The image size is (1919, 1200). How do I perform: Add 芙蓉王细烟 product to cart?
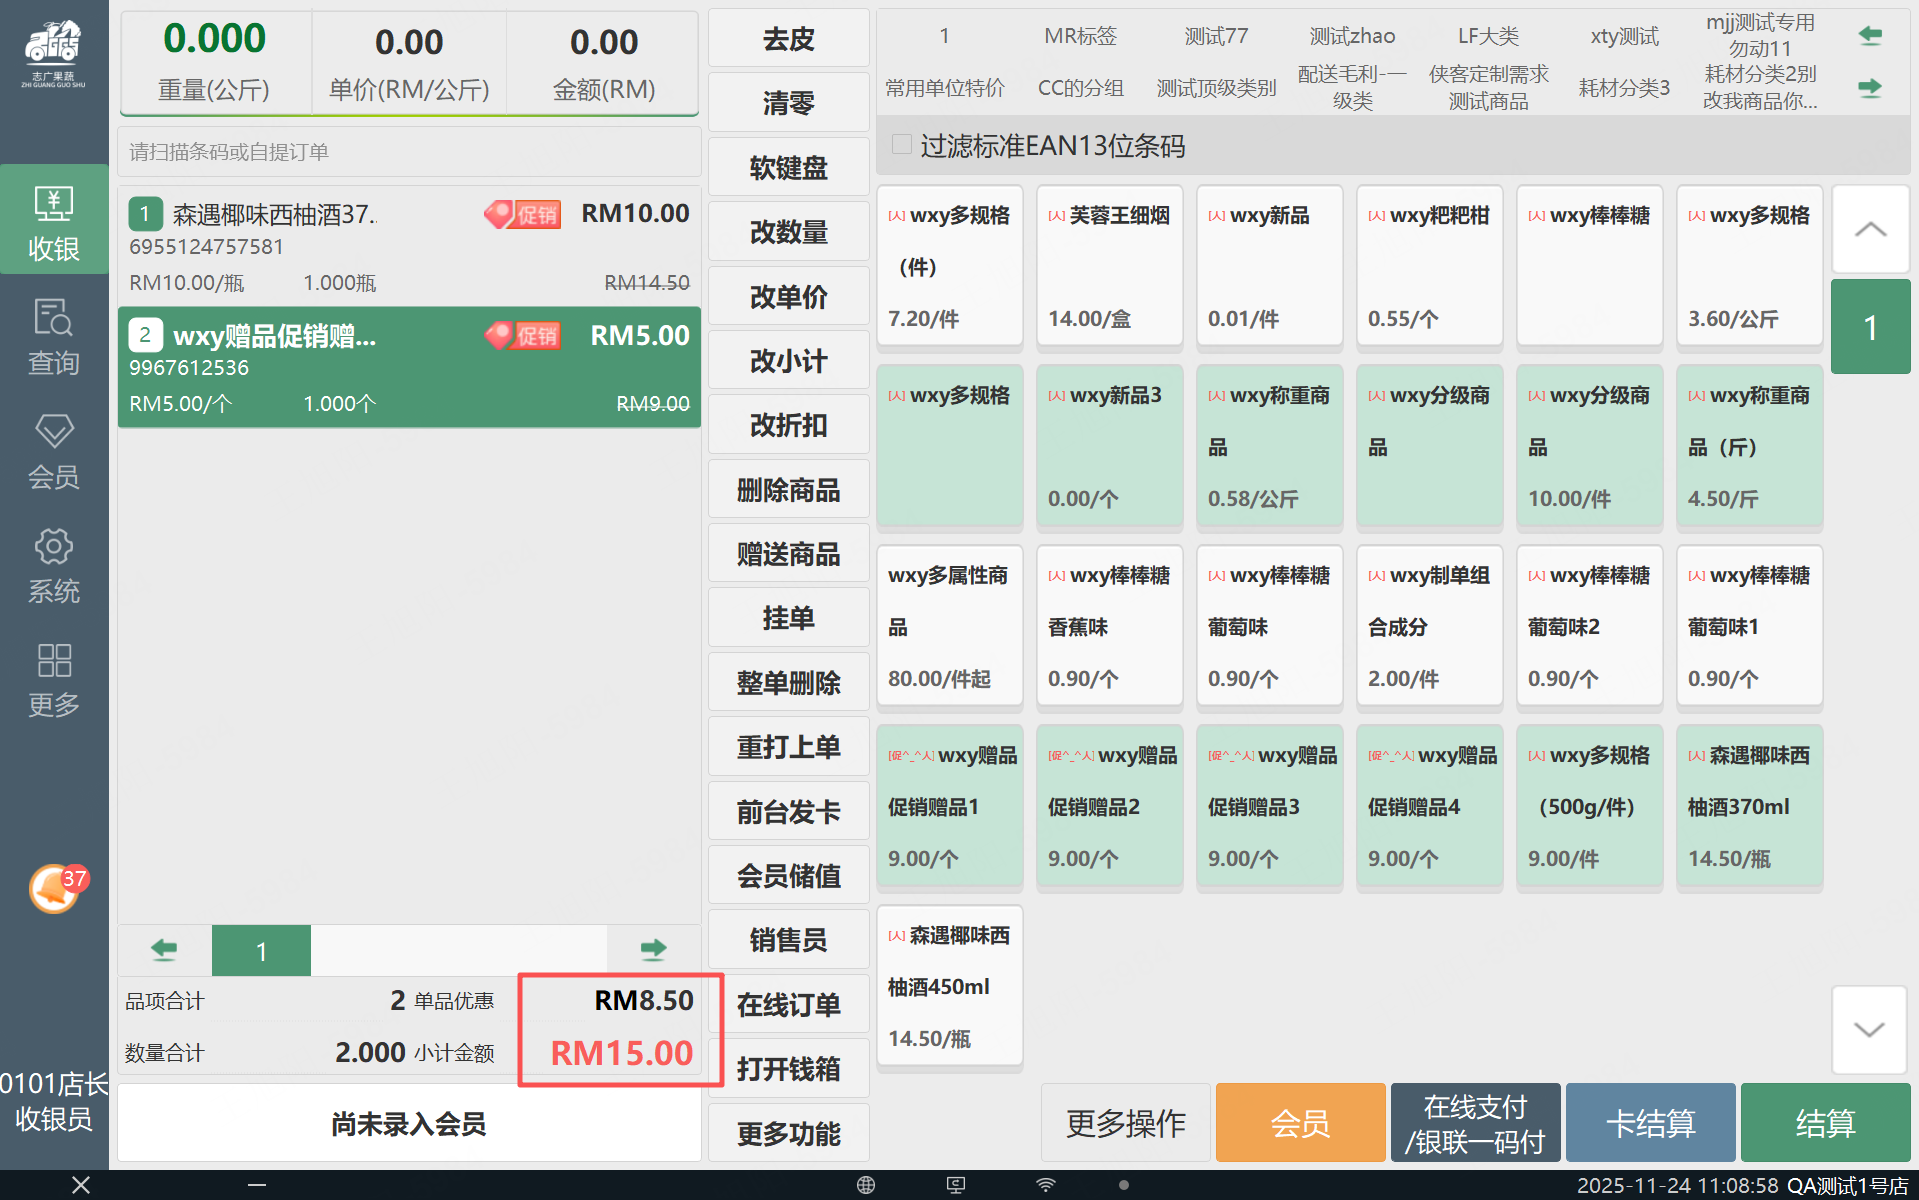(1109, 266)
